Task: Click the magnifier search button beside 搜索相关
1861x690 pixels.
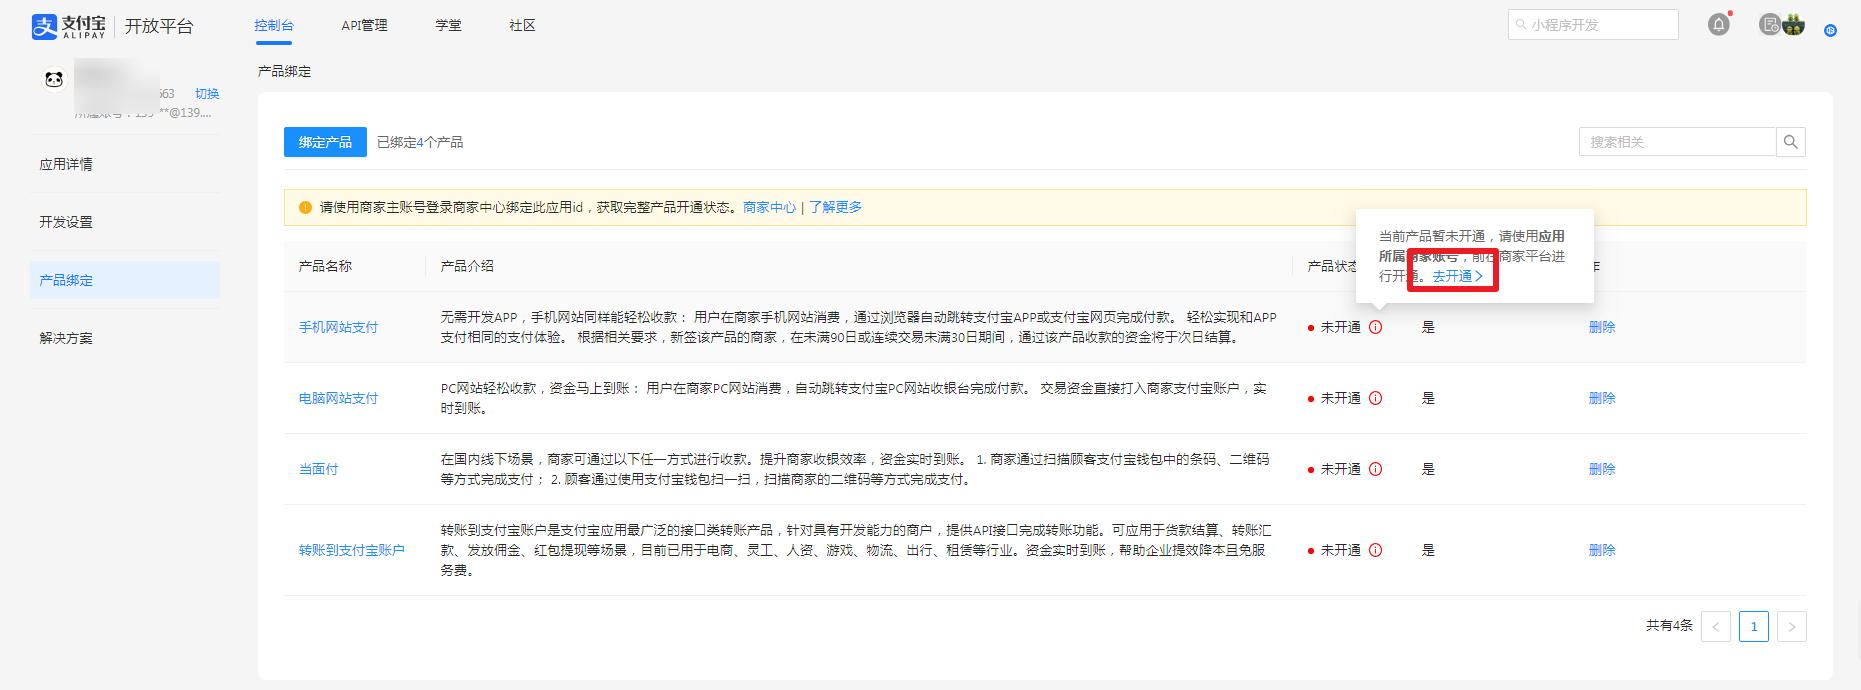Action: pos(1791,142)
